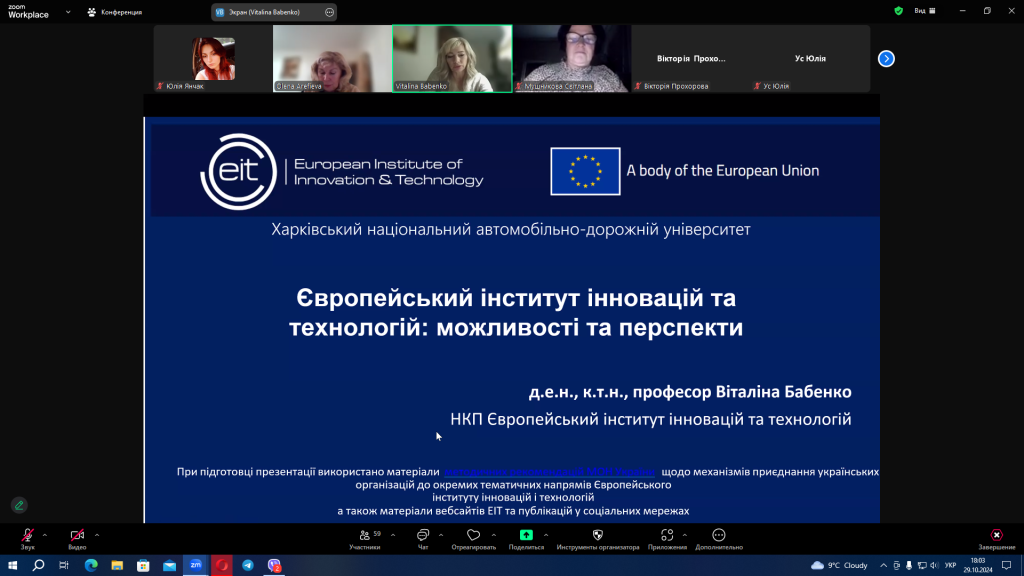1024x576 pixels.
Task: Expand the Приложения options arrow
Action: pyautogui.click(x=684, y=536)
